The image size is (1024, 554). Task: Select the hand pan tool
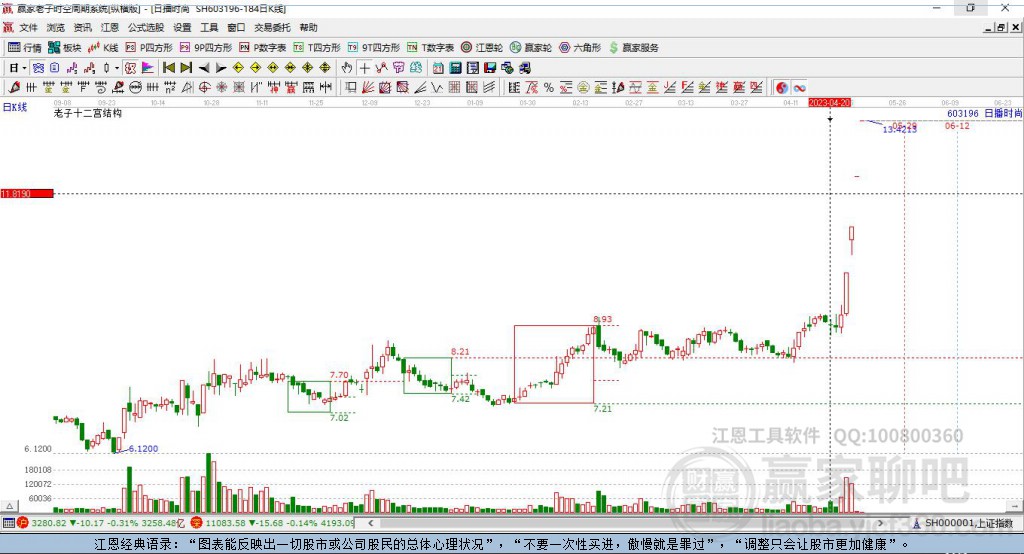[347, 68]
